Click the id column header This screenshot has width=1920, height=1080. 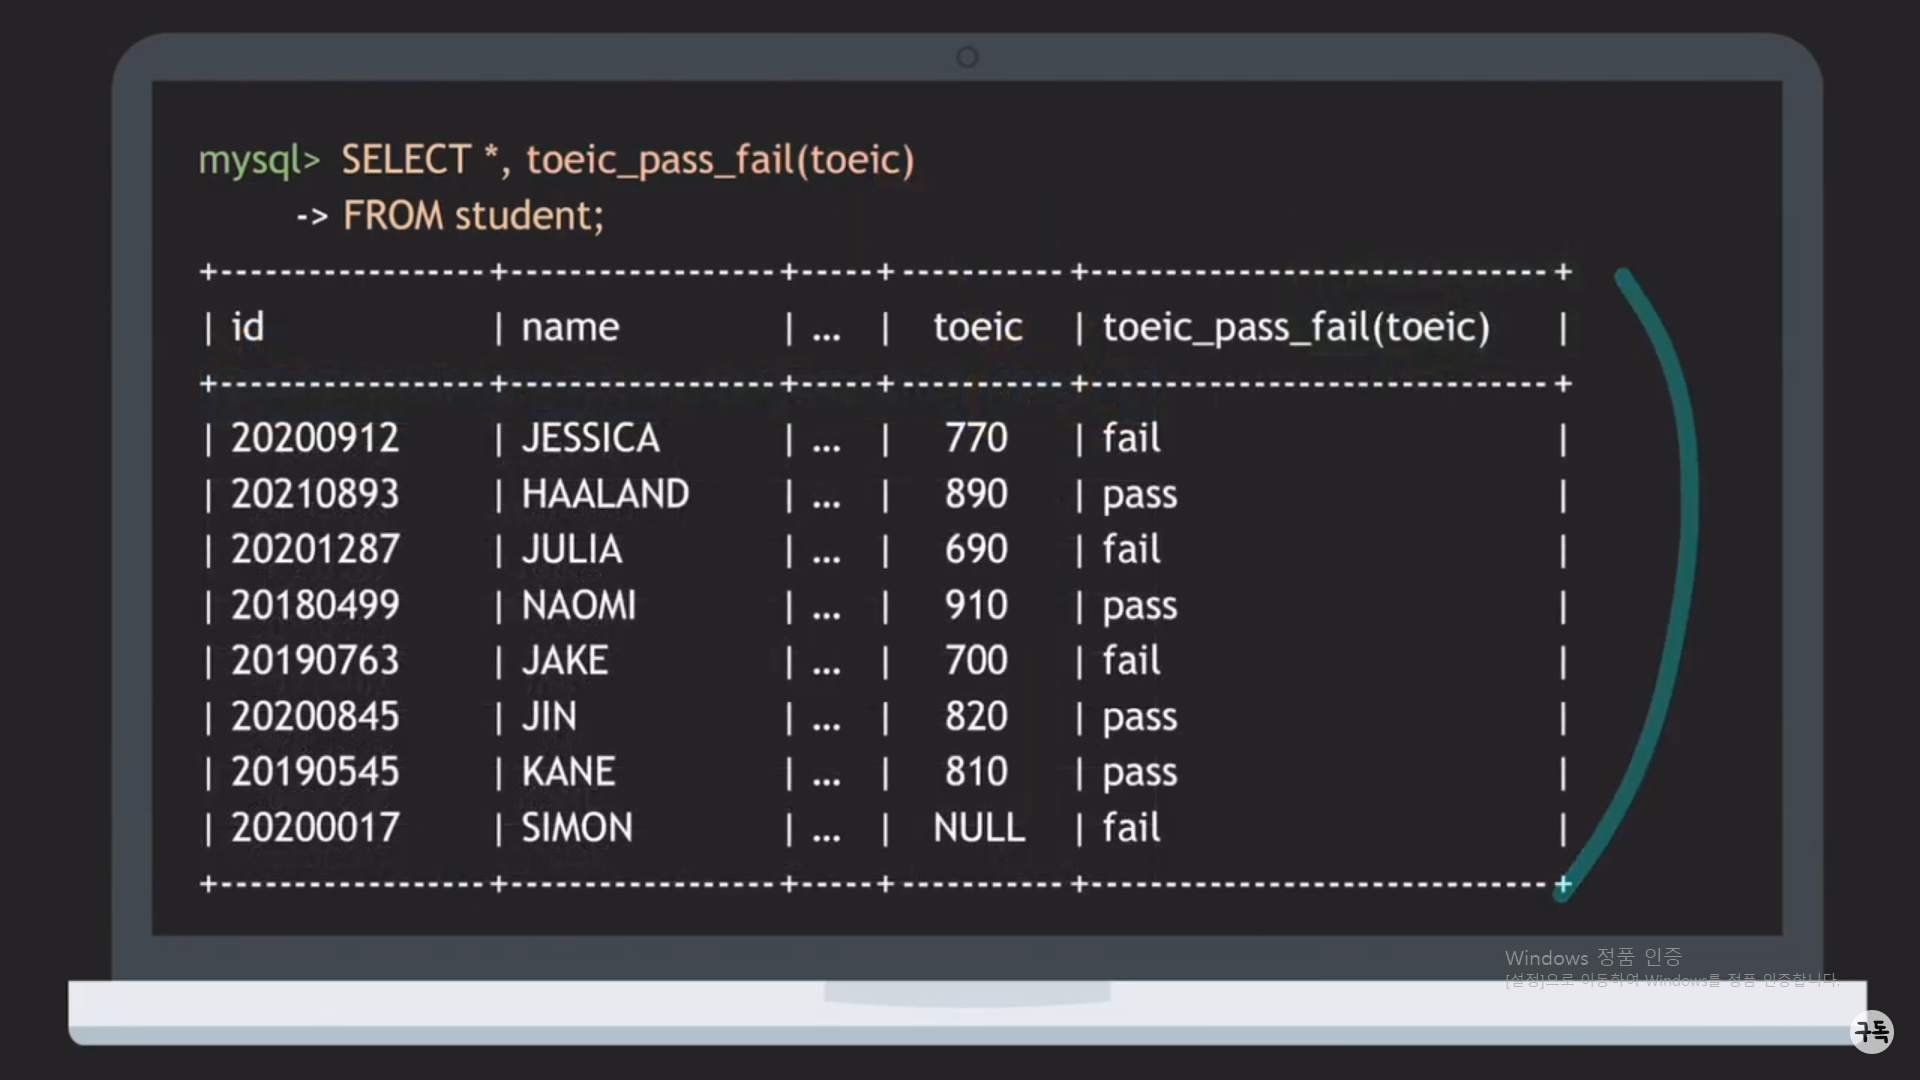point(248,327)
